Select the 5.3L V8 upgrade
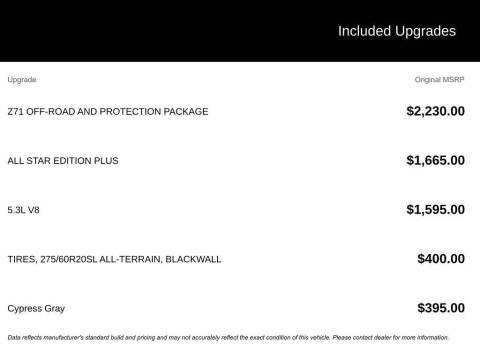 point(23,210)
